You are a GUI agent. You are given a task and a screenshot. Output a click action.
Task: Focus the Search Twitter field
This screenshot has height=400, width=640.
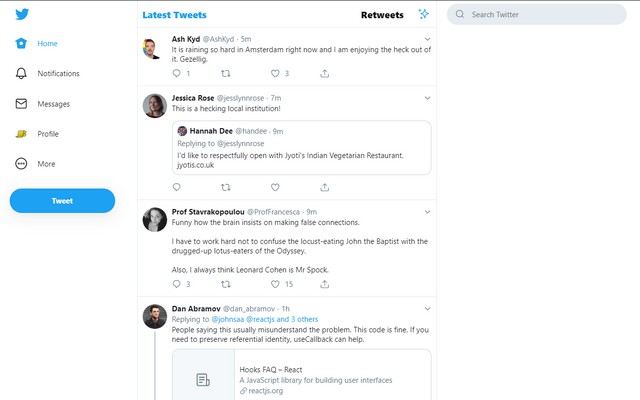pyautogui.click(x=540, y=15)
